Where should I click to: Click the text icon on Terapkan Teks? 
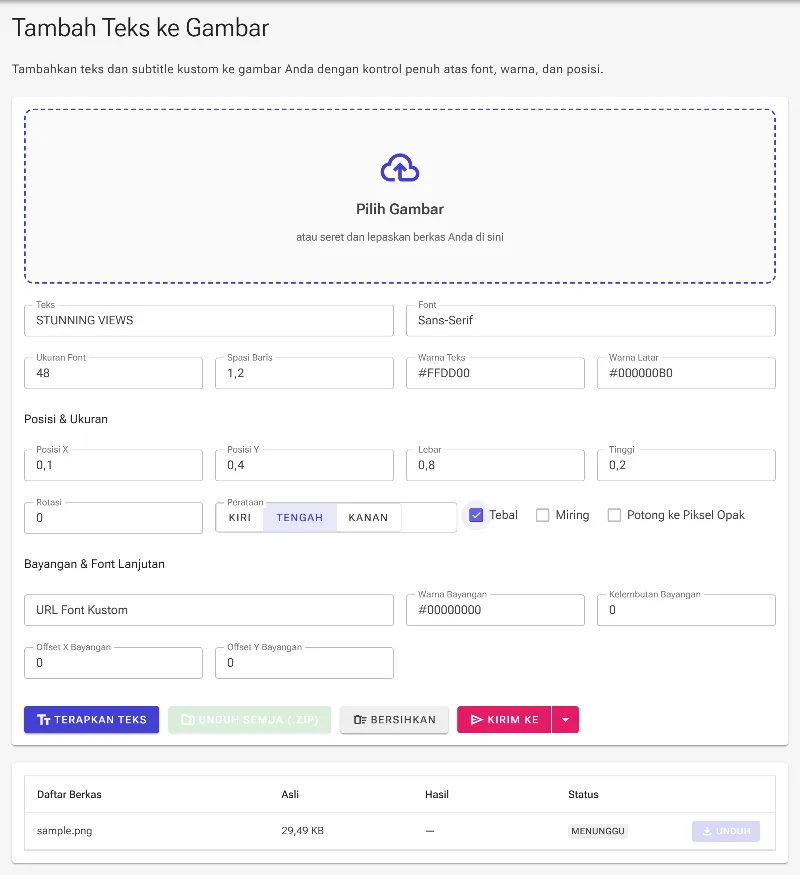44,720
